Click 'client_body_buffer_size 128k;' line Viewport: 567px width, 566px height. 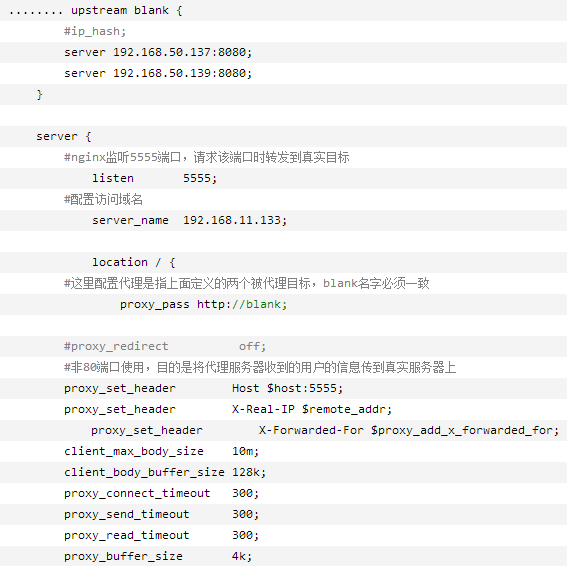165,472
